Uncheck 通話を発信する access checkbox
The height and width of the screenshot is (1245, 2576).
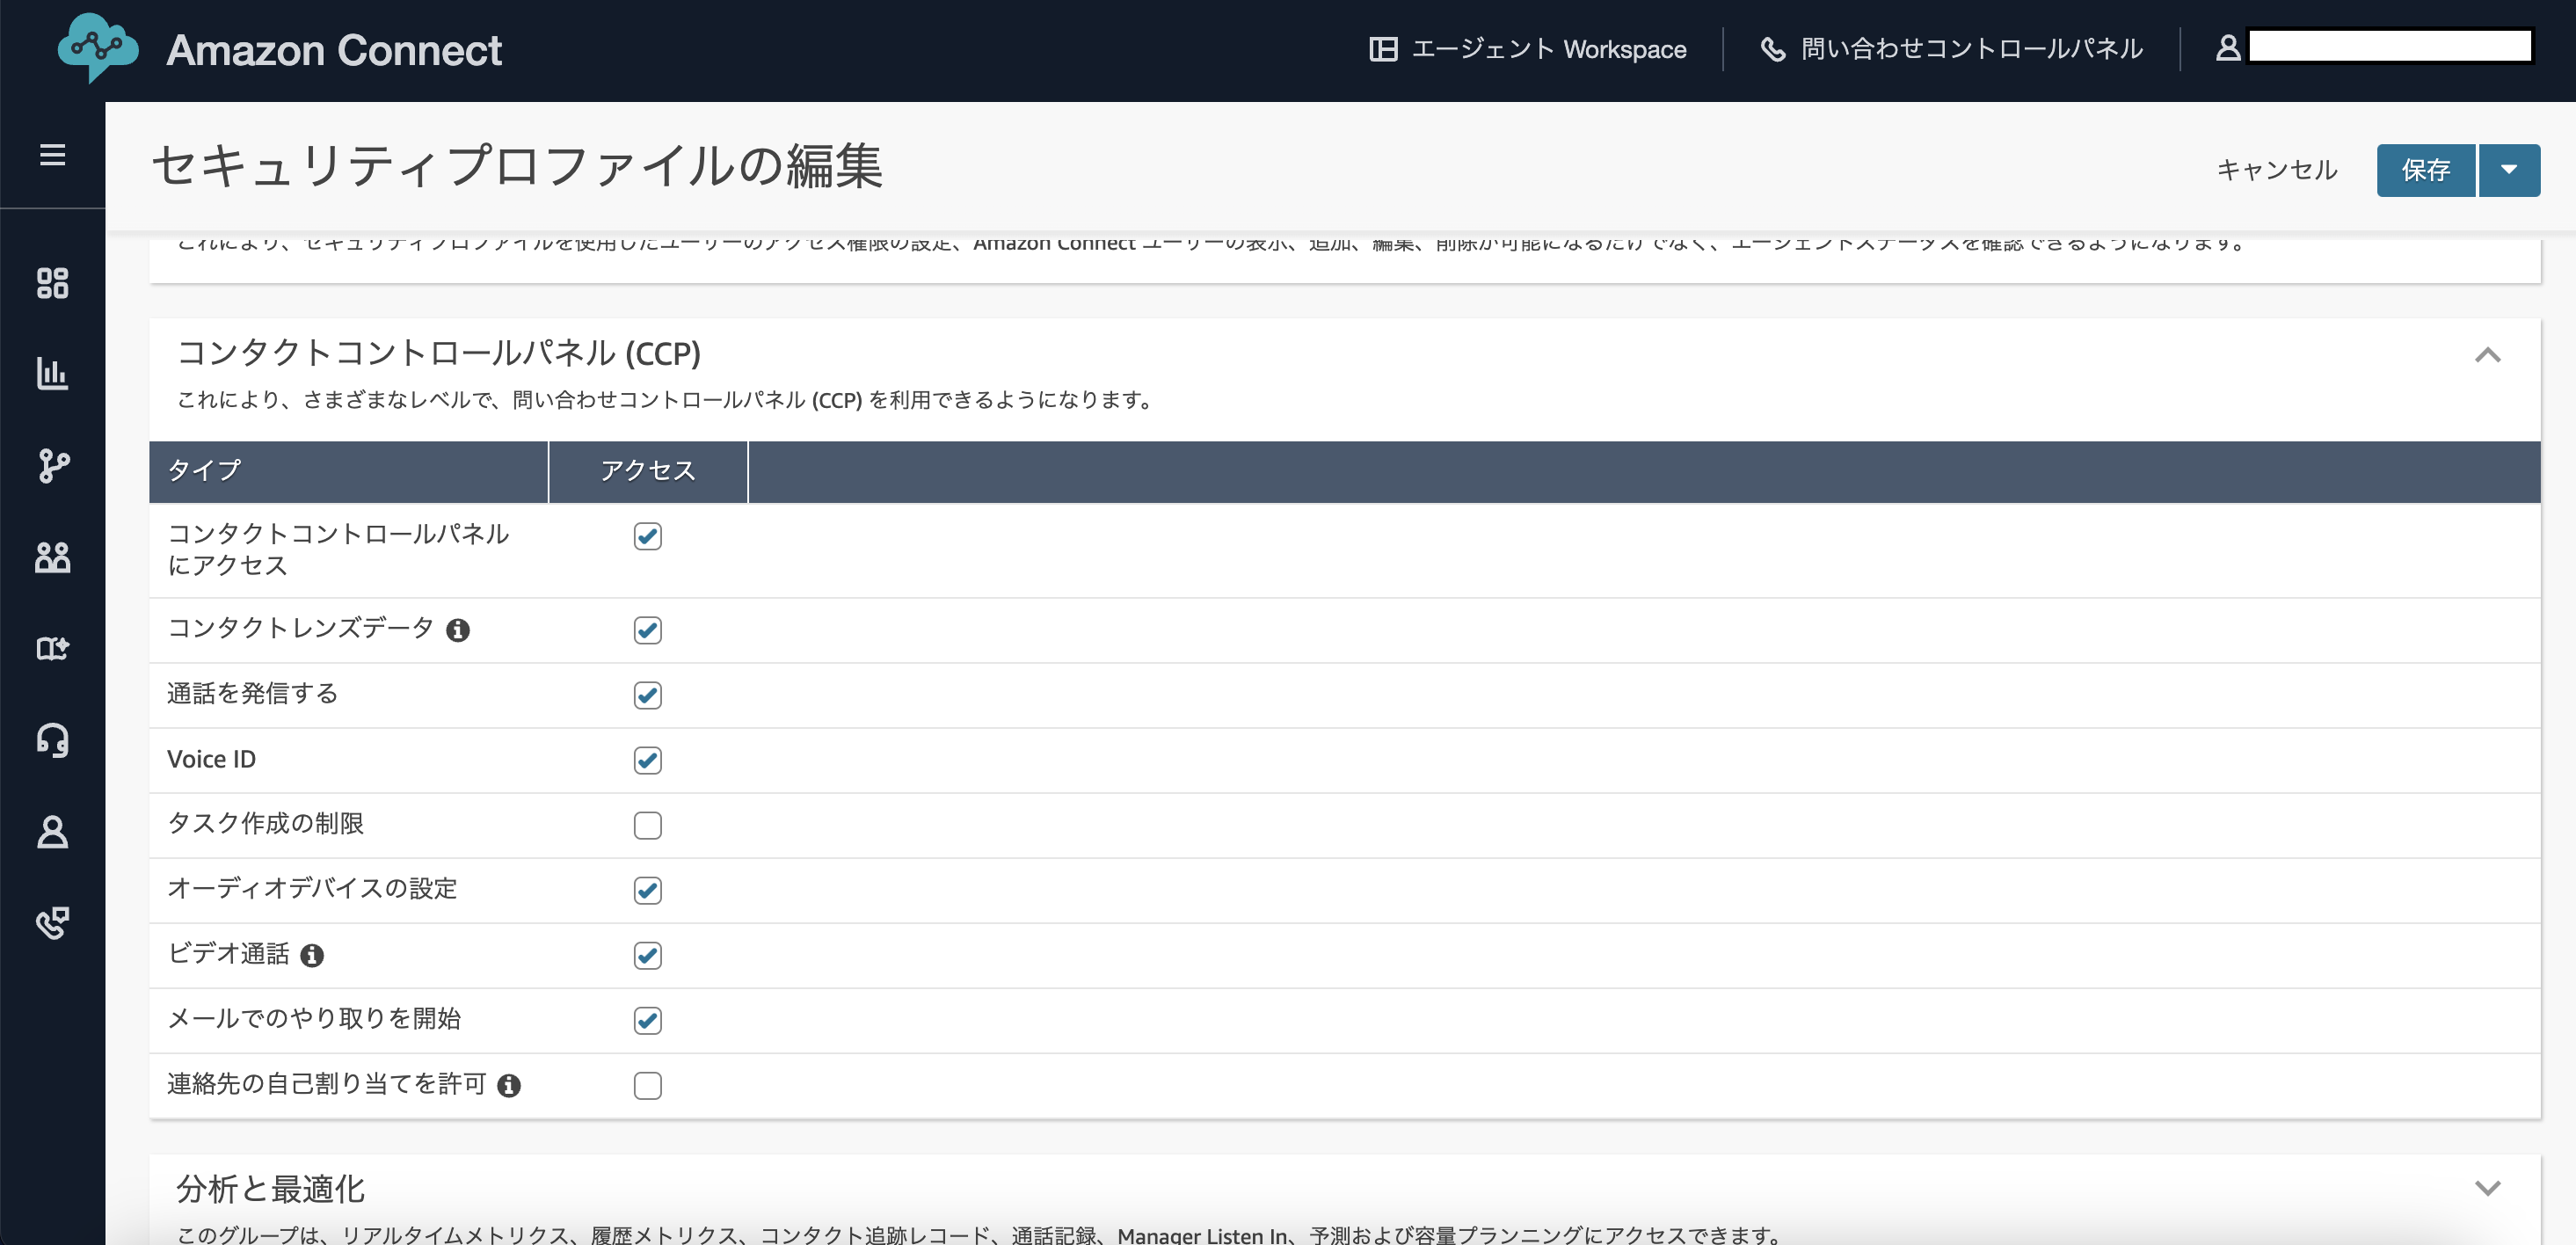tap(648, 695)
